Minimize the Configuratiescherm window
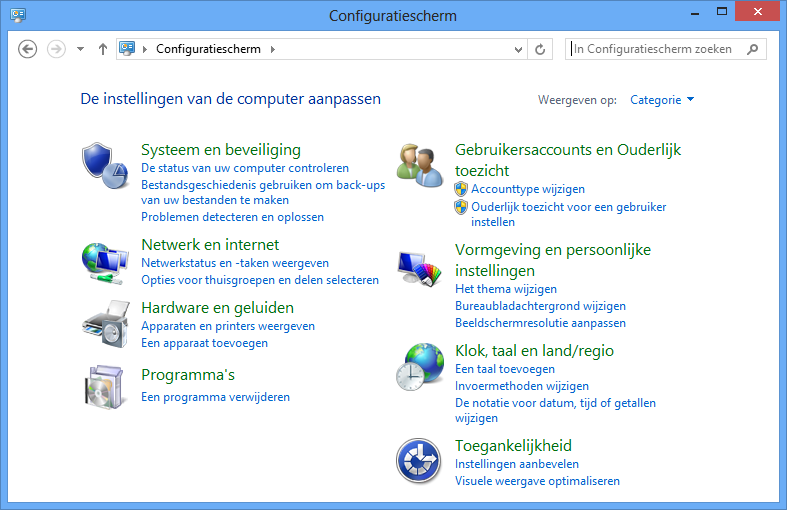Image resolution: width=787 pixels, height=510 pixels. pos(695,12)
